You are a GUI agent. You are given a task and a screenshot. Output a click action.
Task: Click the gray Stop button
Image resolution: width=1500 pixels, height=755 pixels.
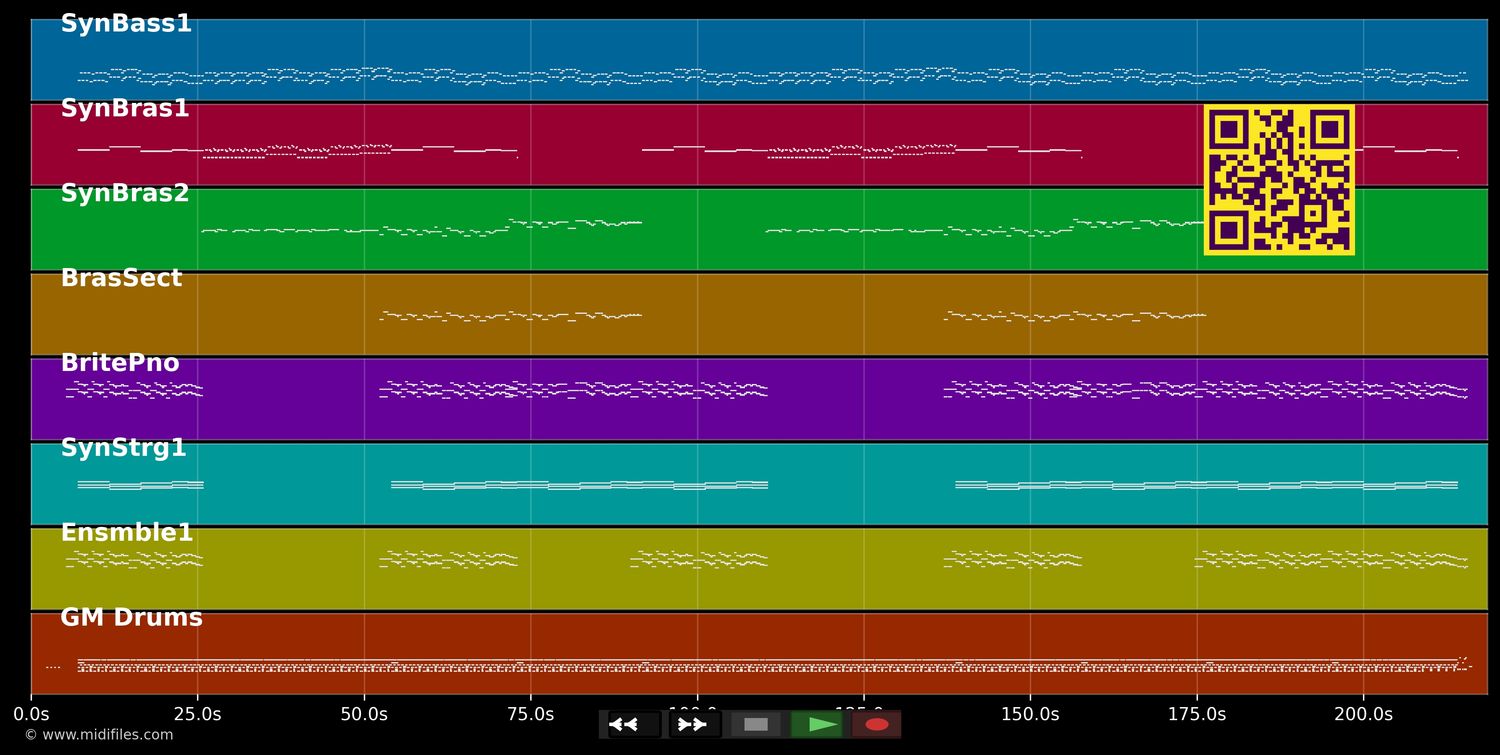click(x=756, y=725)
